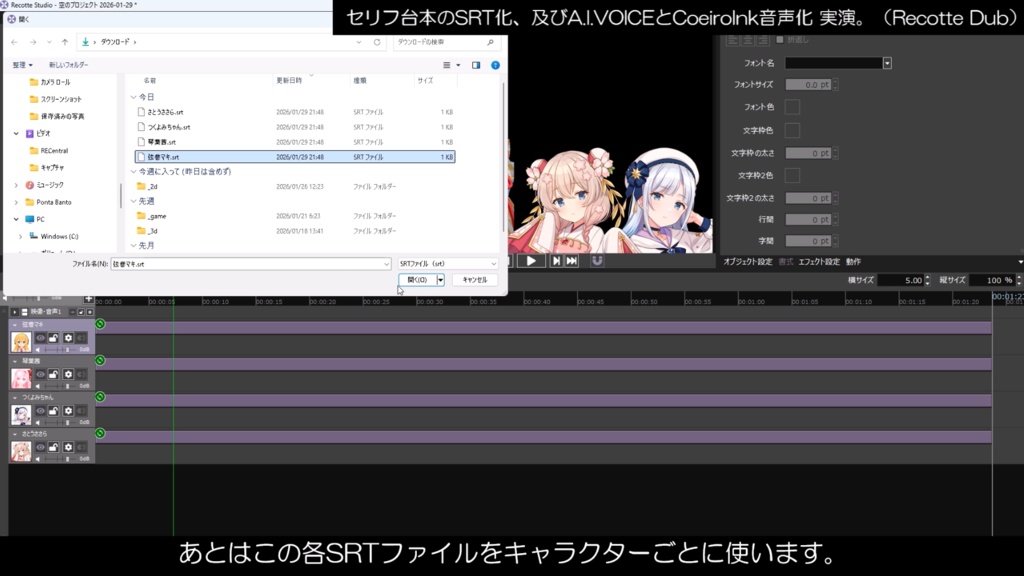
Task: Go up one folder level in dialog
Action: click(x=65, y=42)
